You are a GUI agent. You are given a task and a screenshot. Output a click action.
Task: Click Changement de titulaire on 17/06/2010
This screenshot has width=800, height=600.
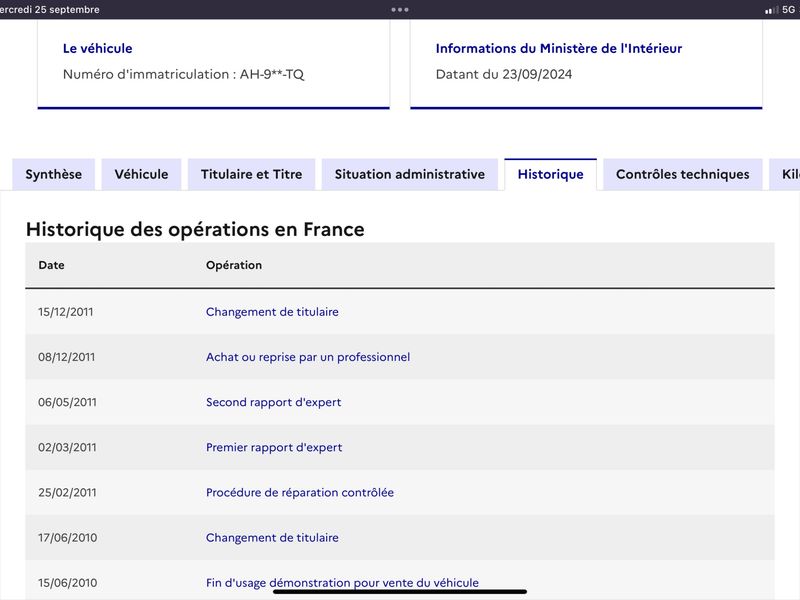272,538
